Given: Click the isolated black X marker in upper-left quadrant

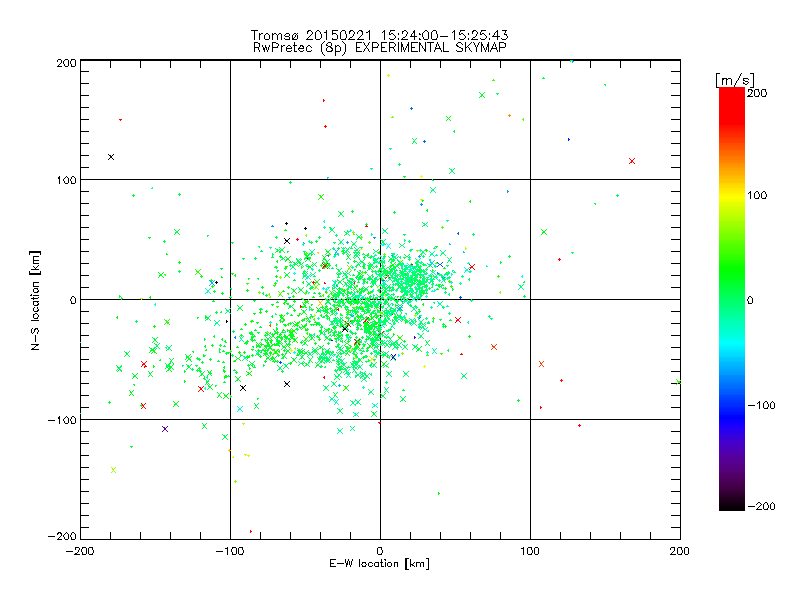Looking at the screenshot, I should 111,157.
